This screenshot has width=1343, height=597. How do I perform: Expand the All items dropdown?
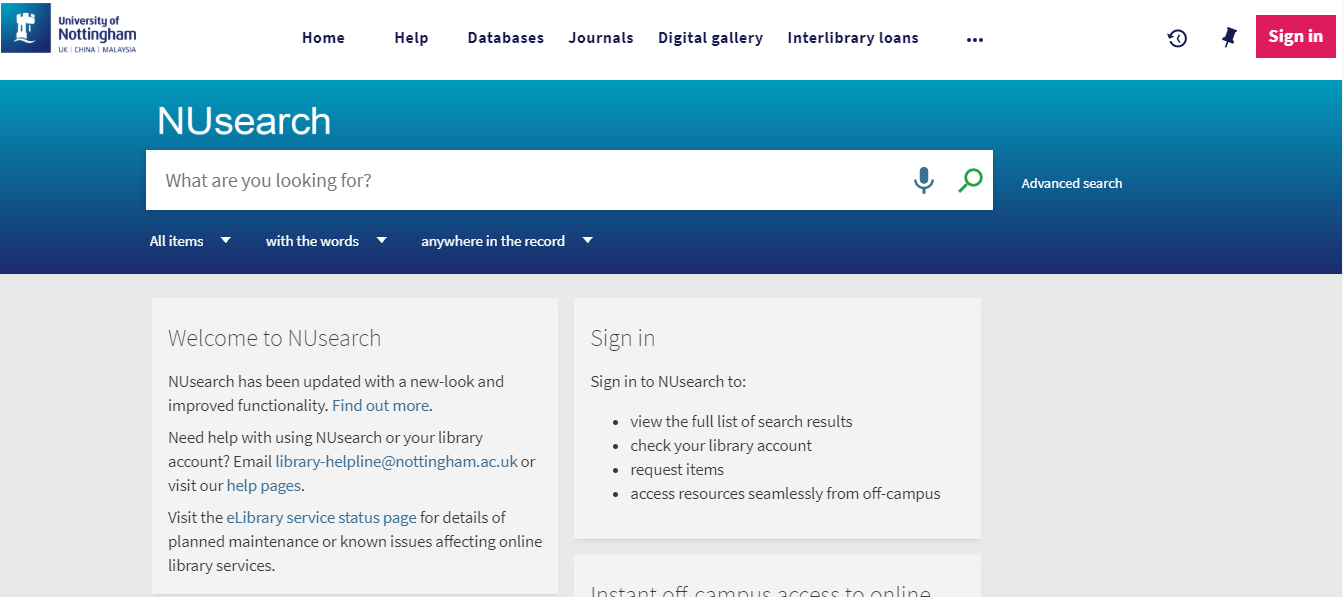point(190,241)
